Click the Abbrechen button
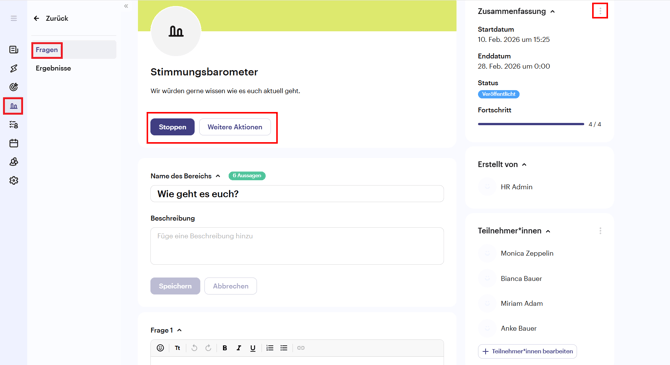This screenshot has height=365, width=670. [x=231, y=286]
